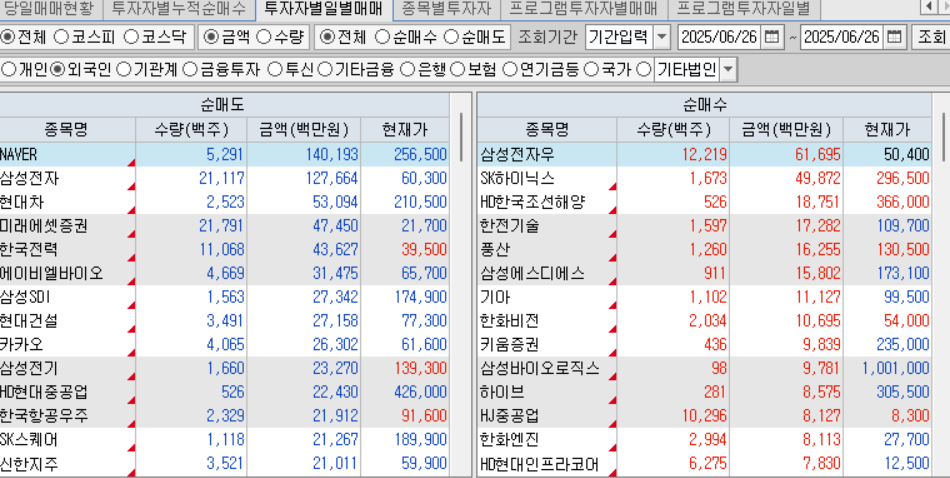Choose the 금액 radio option
This screenshot has width=950, height=478.
tap(210, 37)
